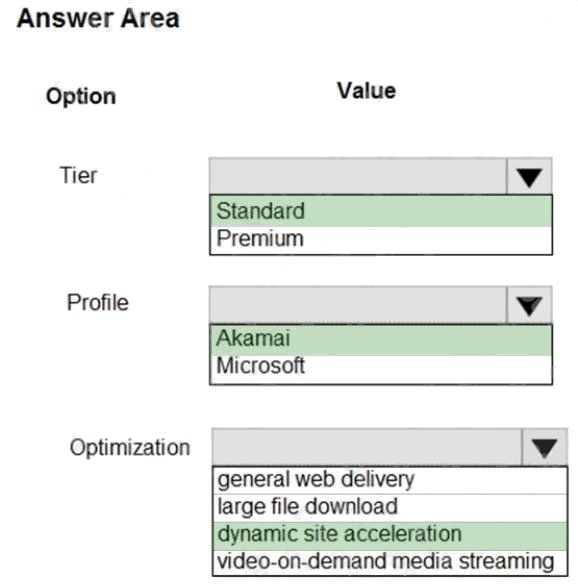Click the Option column header
The width and height of the screenshot is (578, 586).
[81, 97]
